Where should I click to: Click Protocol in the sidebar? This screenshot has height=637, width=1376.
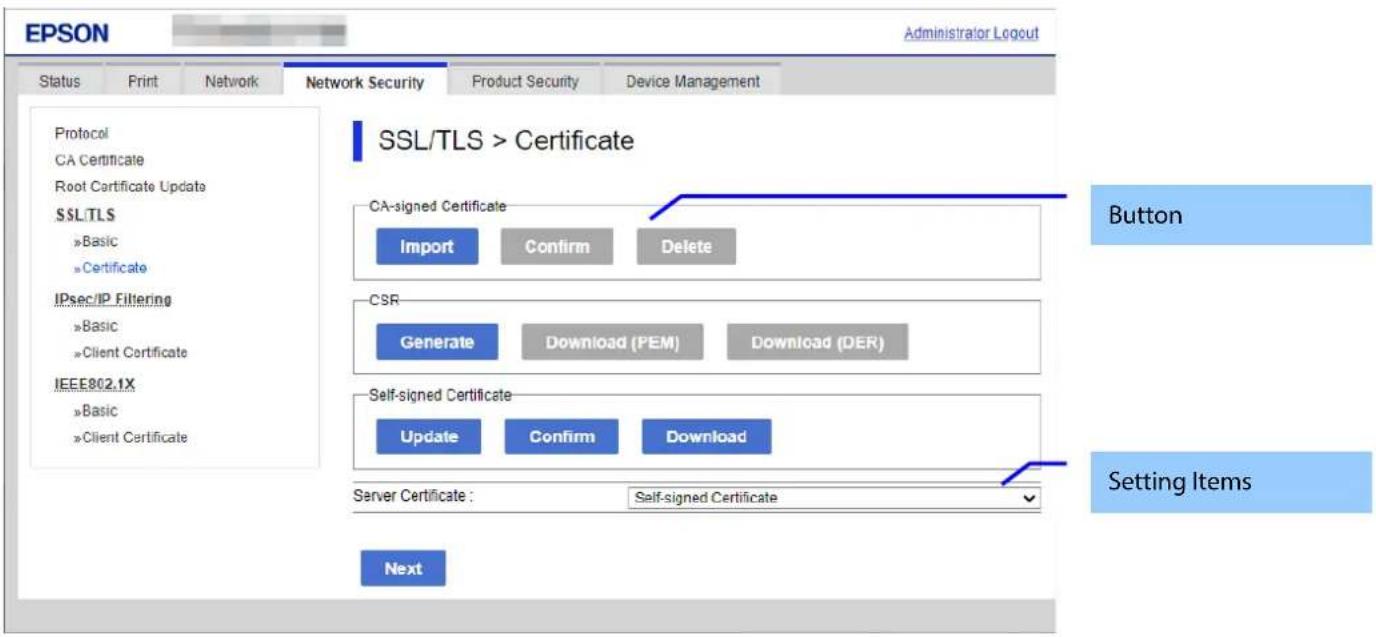click(x=82, y=133)
